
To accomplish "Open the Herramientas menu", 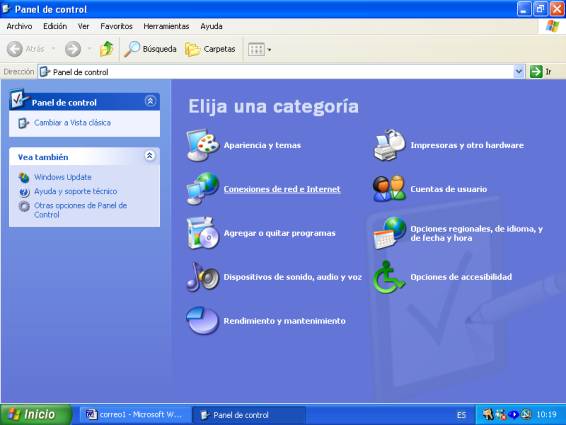I will click(x=166, y=26).
